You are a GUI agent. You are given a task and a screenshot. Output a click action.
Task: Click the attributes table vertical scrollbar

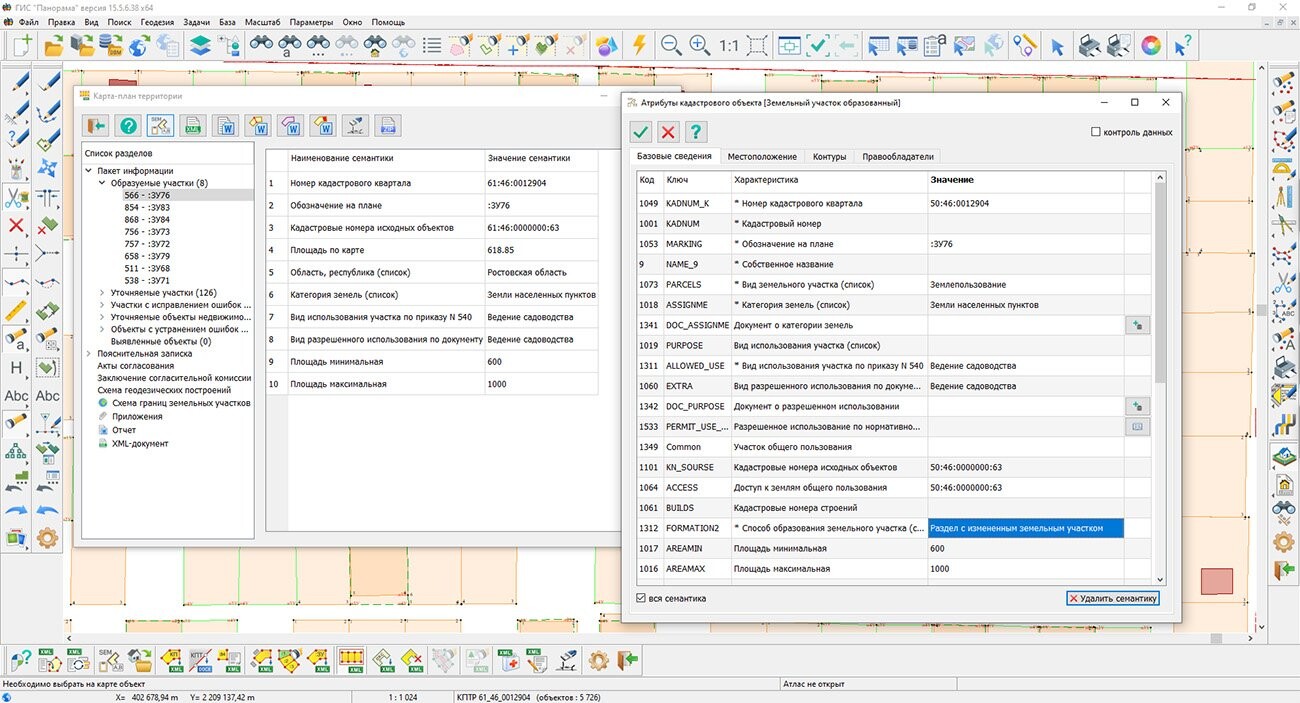pyautogui.click(x=1160, y=378)
